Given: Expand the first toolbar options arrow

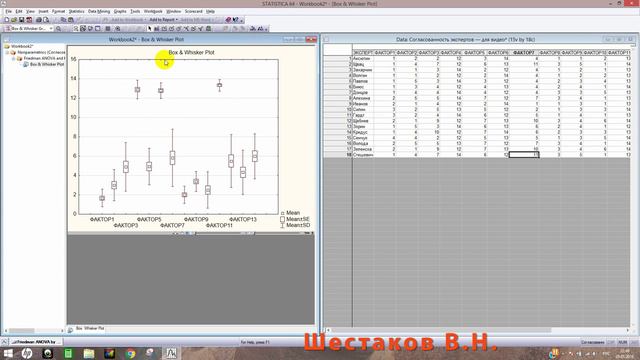Looking at the screenshot, I should (x=242, y=20).
